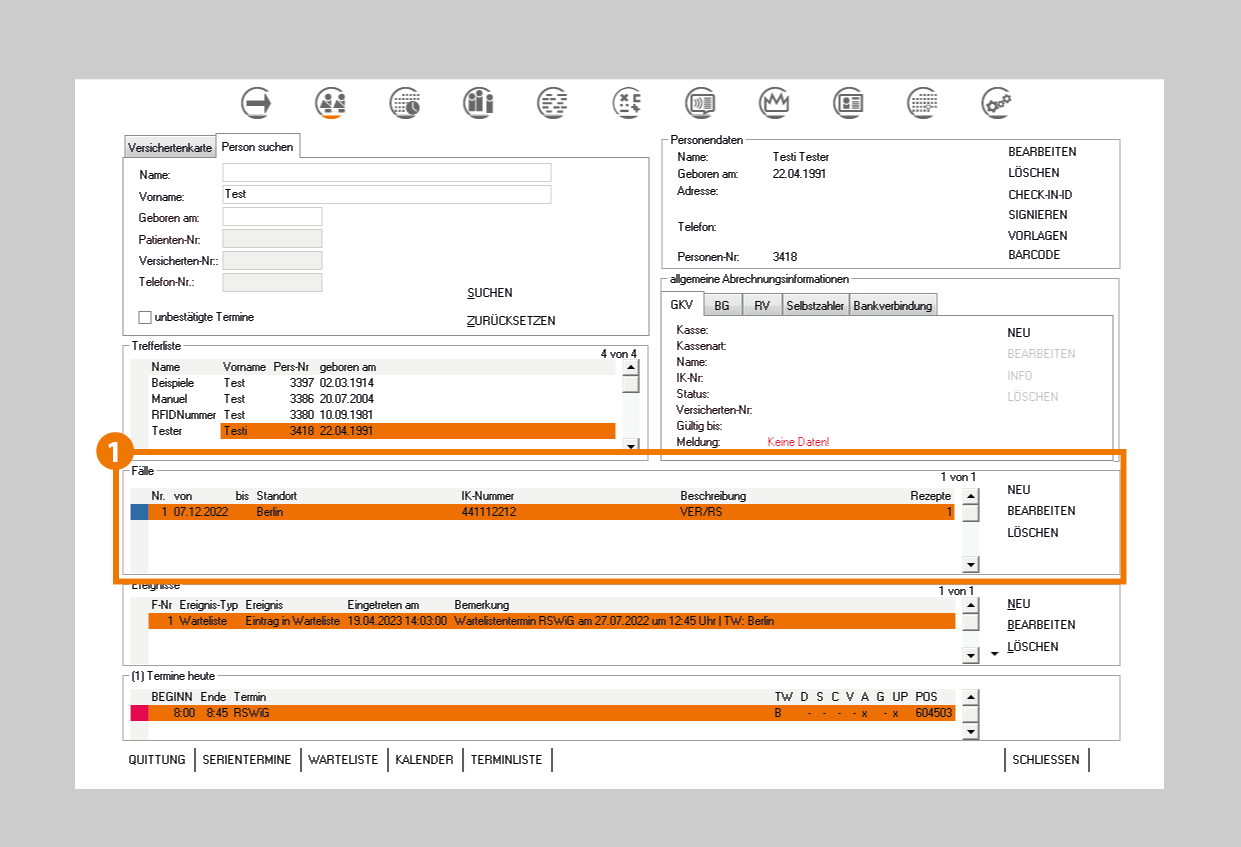The height and width of the screenshot is (847, 1241).
Task: Click the ID card toolbar icon
Action: point(849,102)
